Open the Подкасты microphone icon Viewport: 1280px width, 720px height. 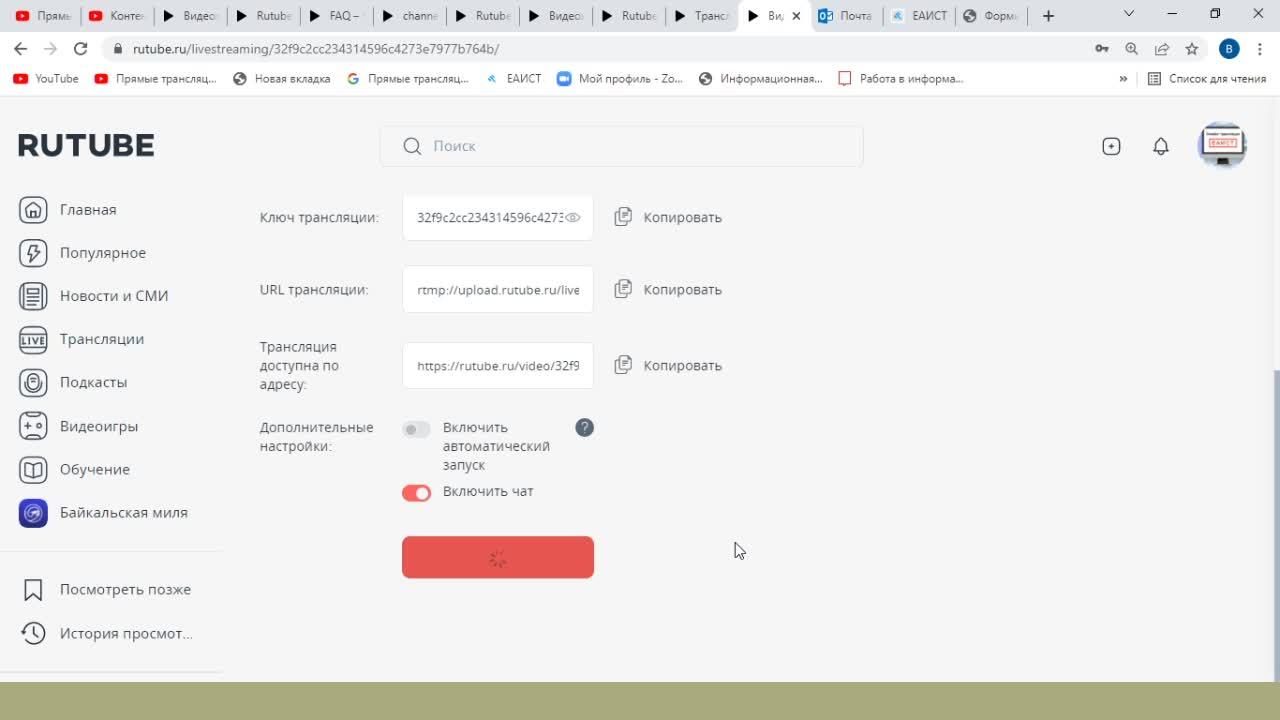33,382
